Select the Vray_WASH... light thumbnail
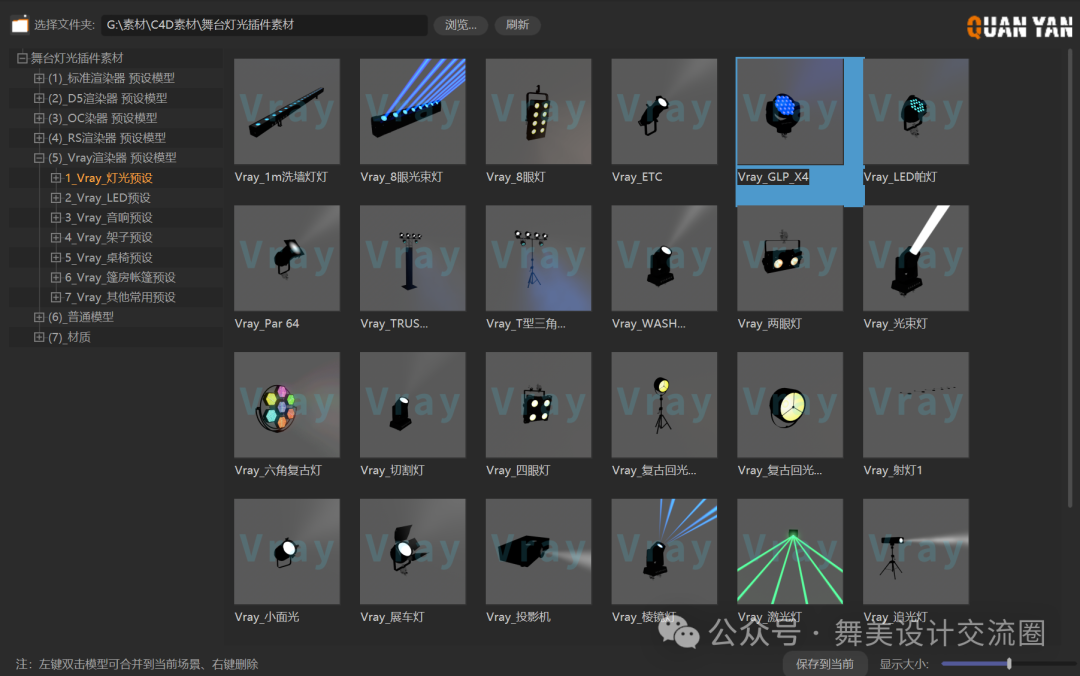Image resolution: width=1080 pixels, height=676 pixels. 664,258
